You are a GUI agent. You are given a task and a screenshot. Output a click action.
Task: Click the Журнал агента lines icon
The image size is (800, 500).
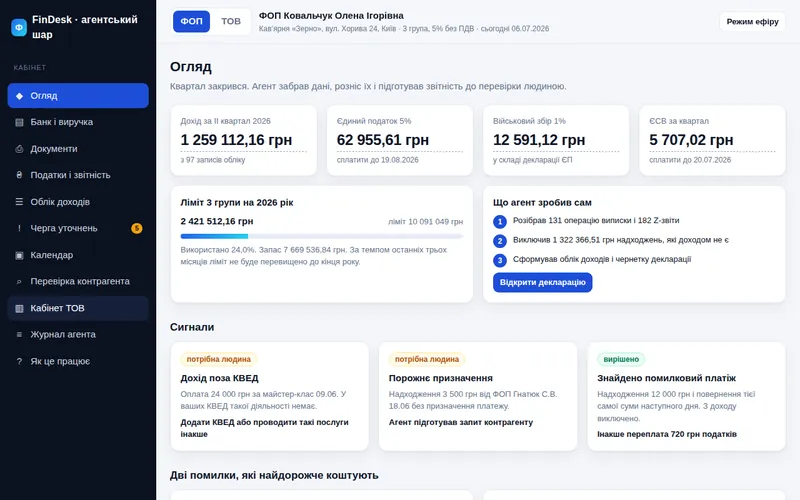pyautogui.click(x=19, y=335)
